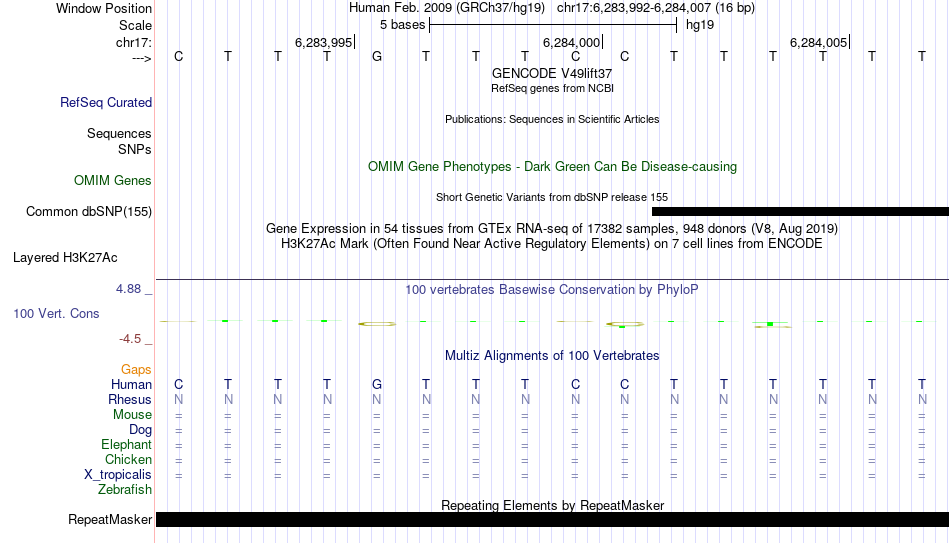950x543 pixels.
Task: Click Repeating Elements by RepeatMasker title
Action: click(x=552, y=505)
